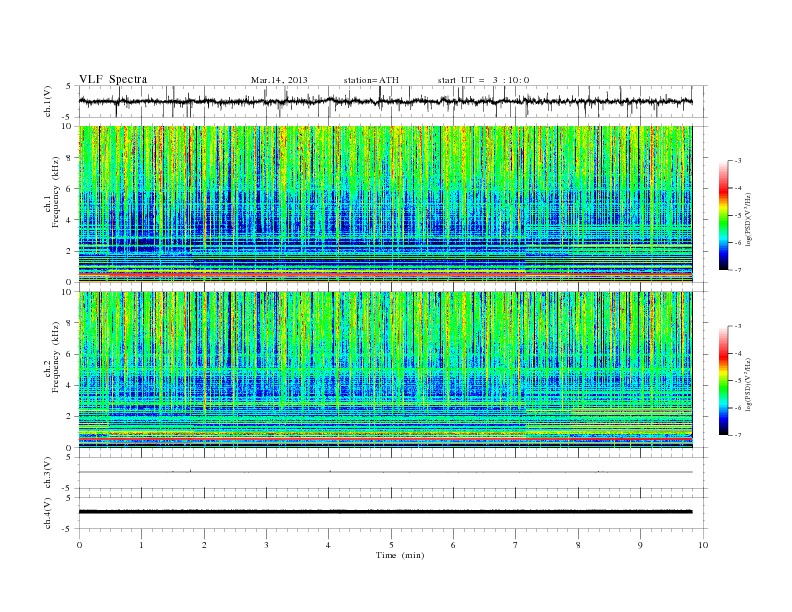The height and width of the screenshot is (612, 792).
Task: Click the time axis tick label "7"
Action: point(515,545)
